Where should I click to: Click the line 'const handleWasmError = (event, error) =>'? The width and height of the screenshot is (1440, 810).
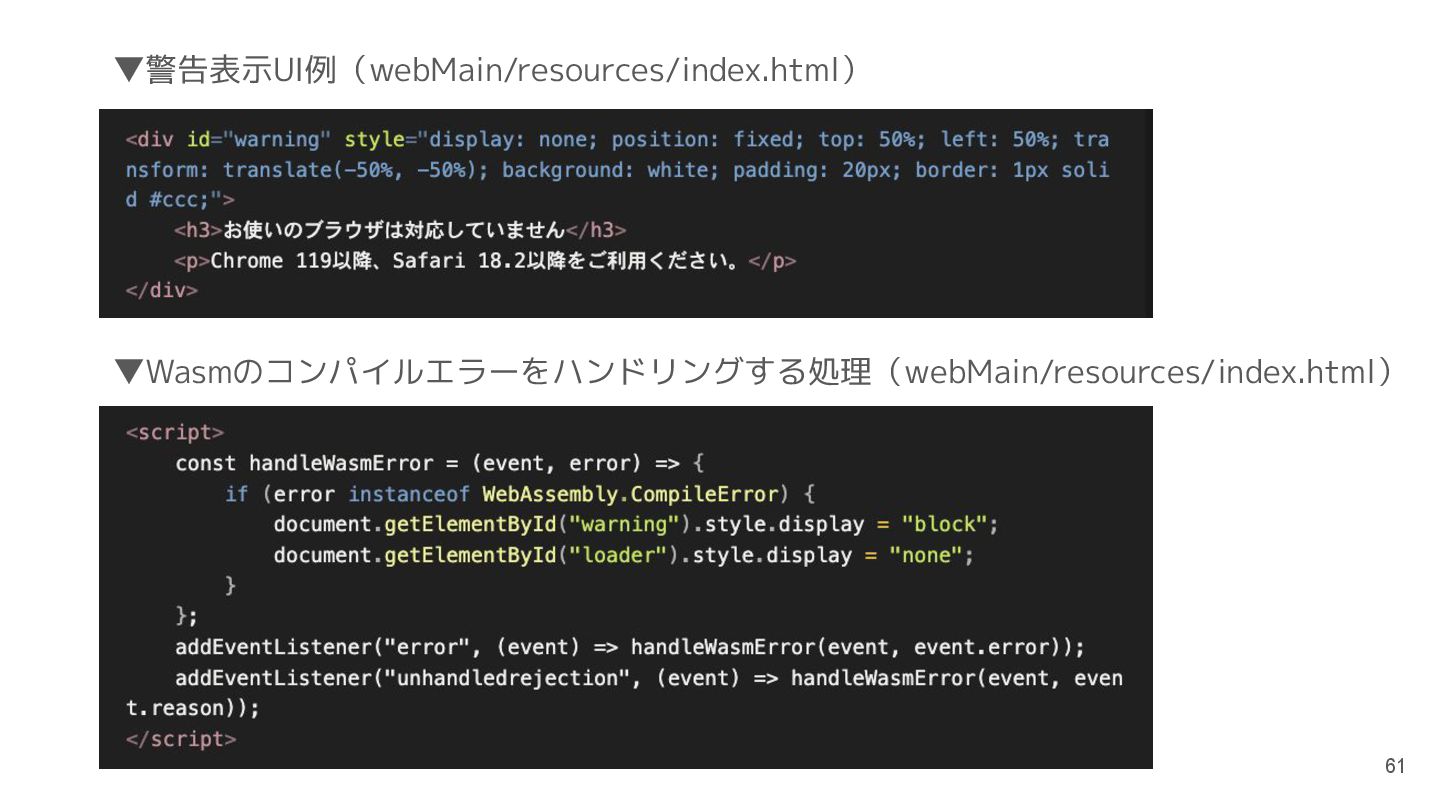pyautogui.click(x=441, y=463)
